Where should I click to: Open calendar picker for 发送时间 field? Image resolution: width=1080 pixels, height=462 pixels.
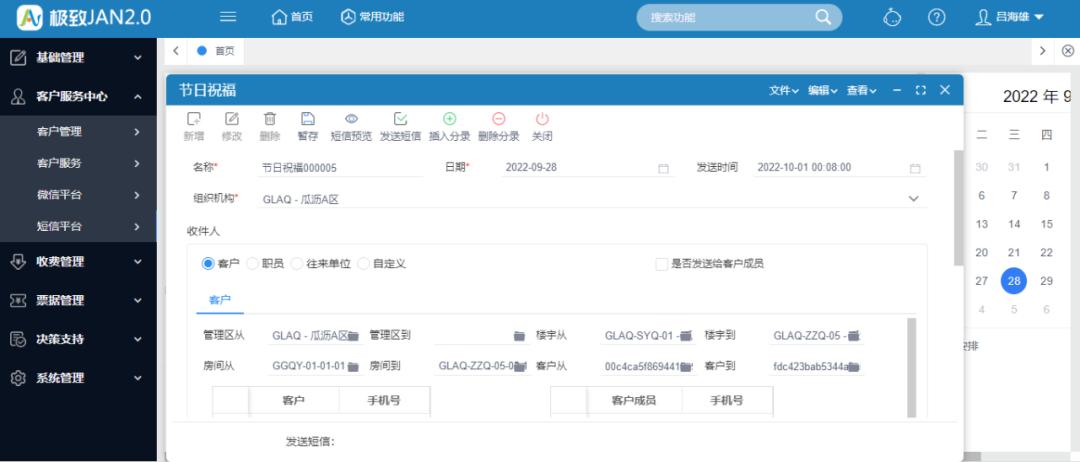[x=915, y=168]
